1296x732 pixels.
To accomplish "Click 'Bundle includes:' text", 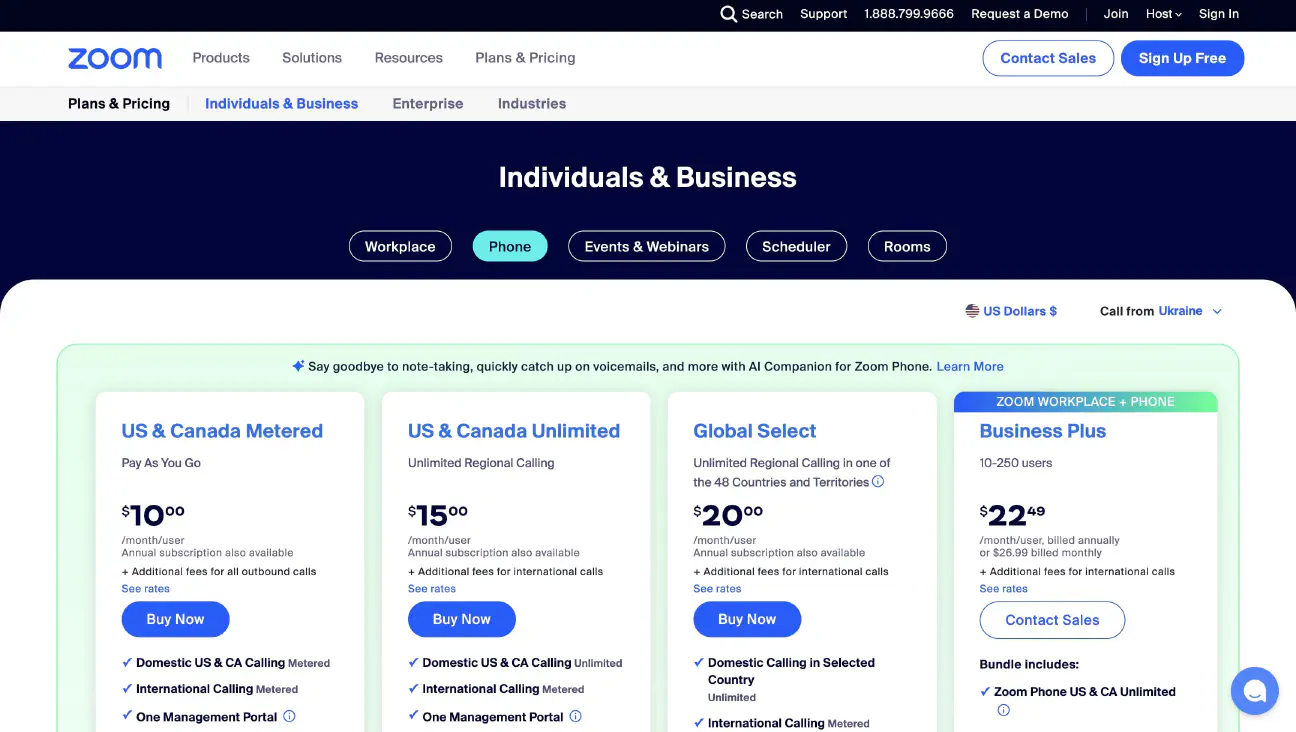I will (x=1029, y=664).
